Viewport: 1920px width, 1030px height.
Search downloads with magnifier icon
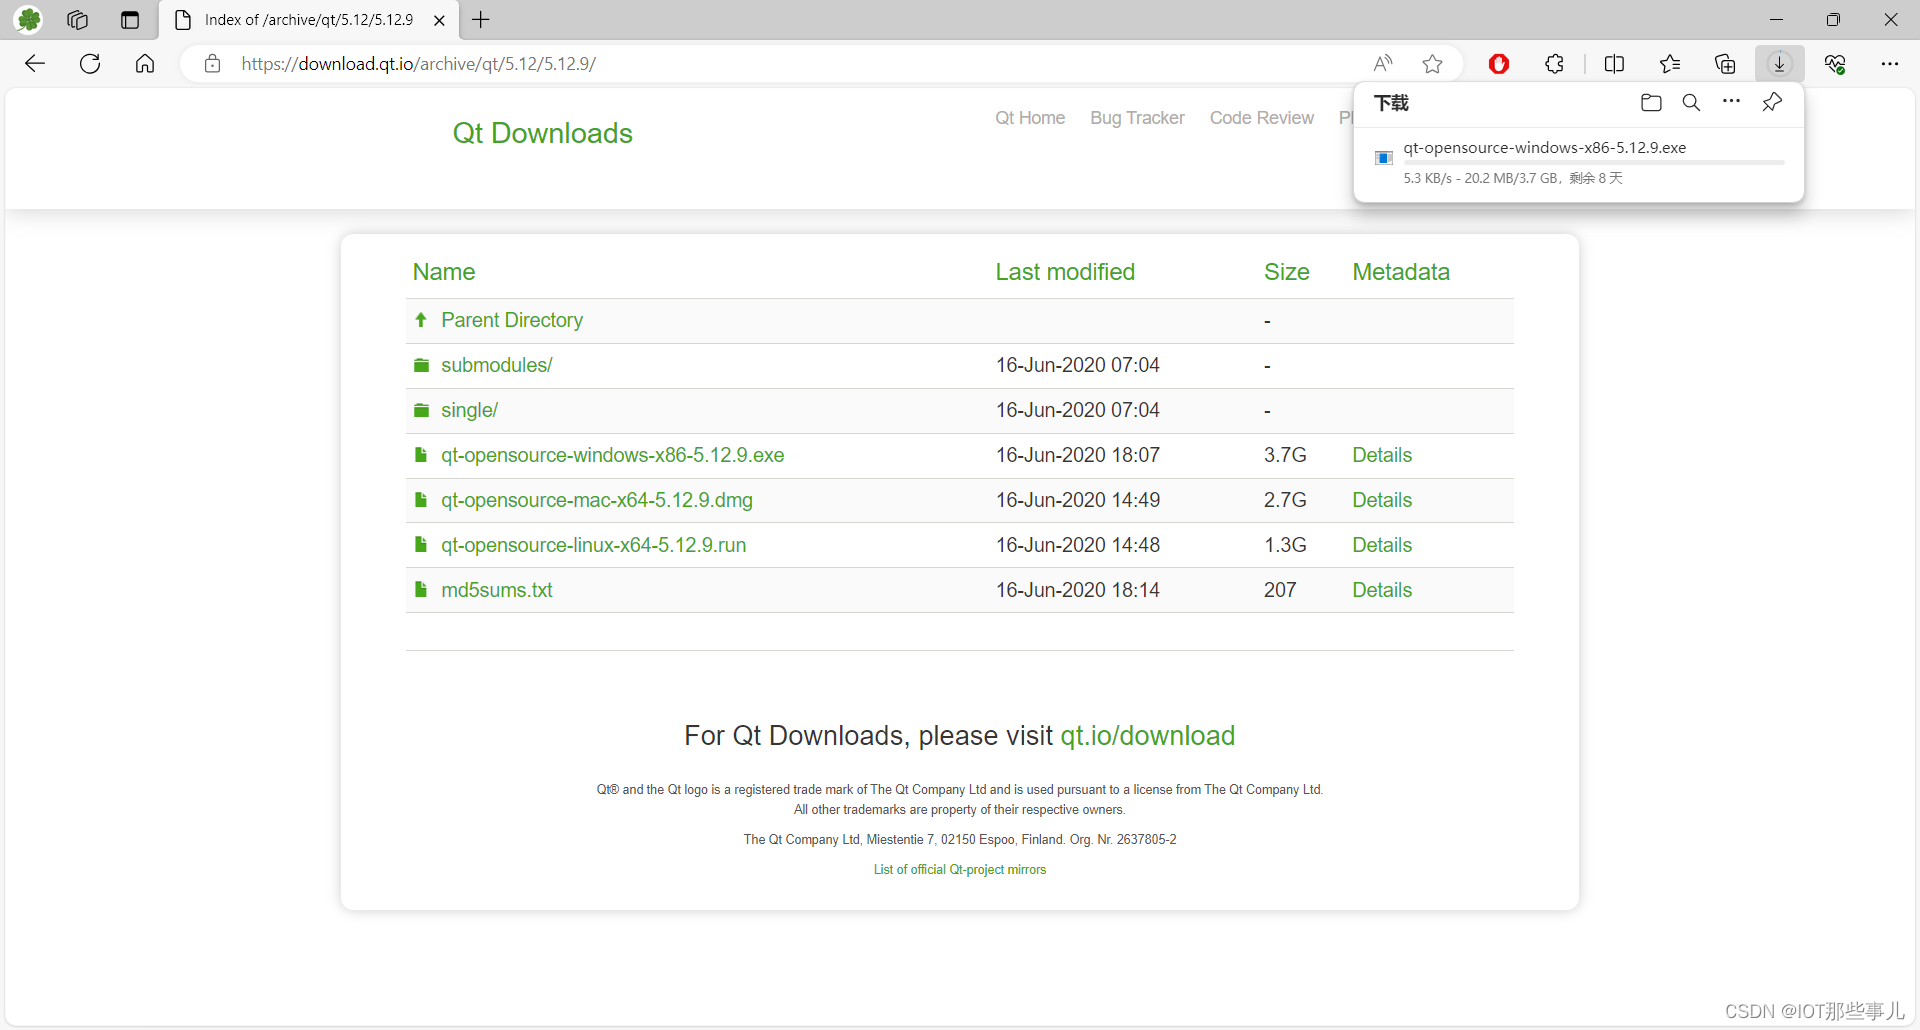[x=1691, y=102]
